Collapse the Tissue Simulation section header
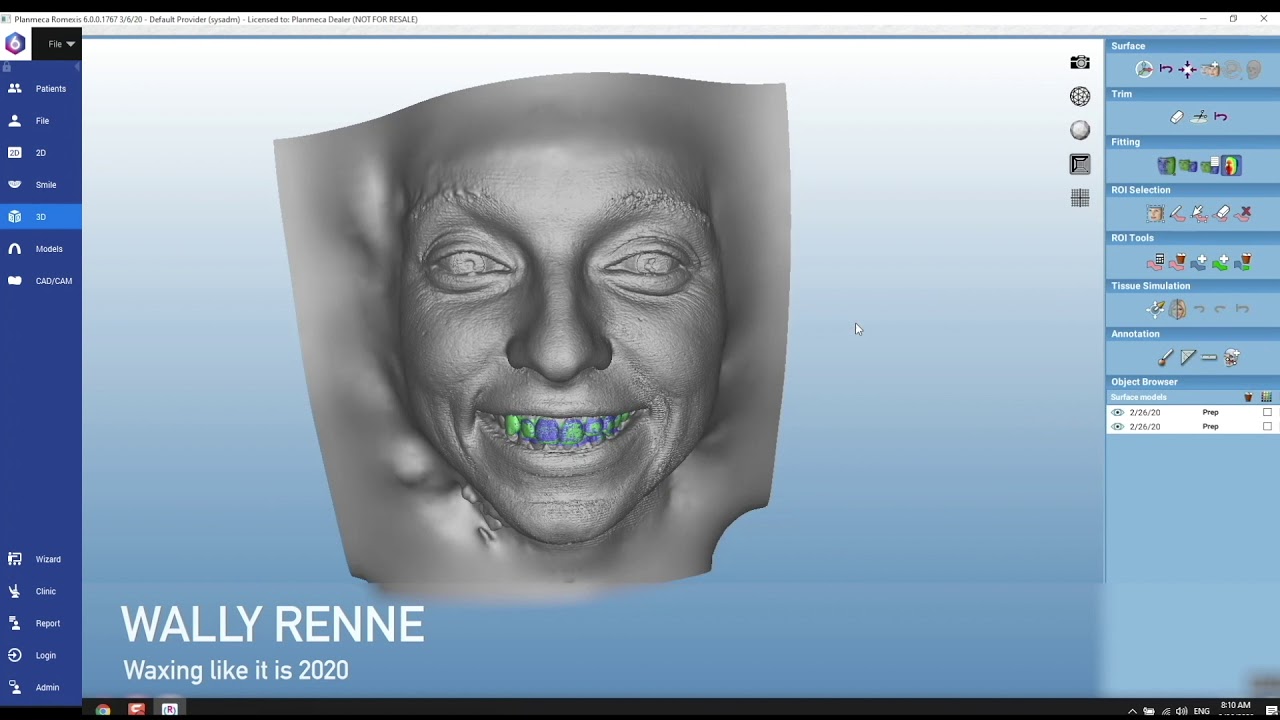Screen dimensions: 1280x720 click(x=1192, y=286)
